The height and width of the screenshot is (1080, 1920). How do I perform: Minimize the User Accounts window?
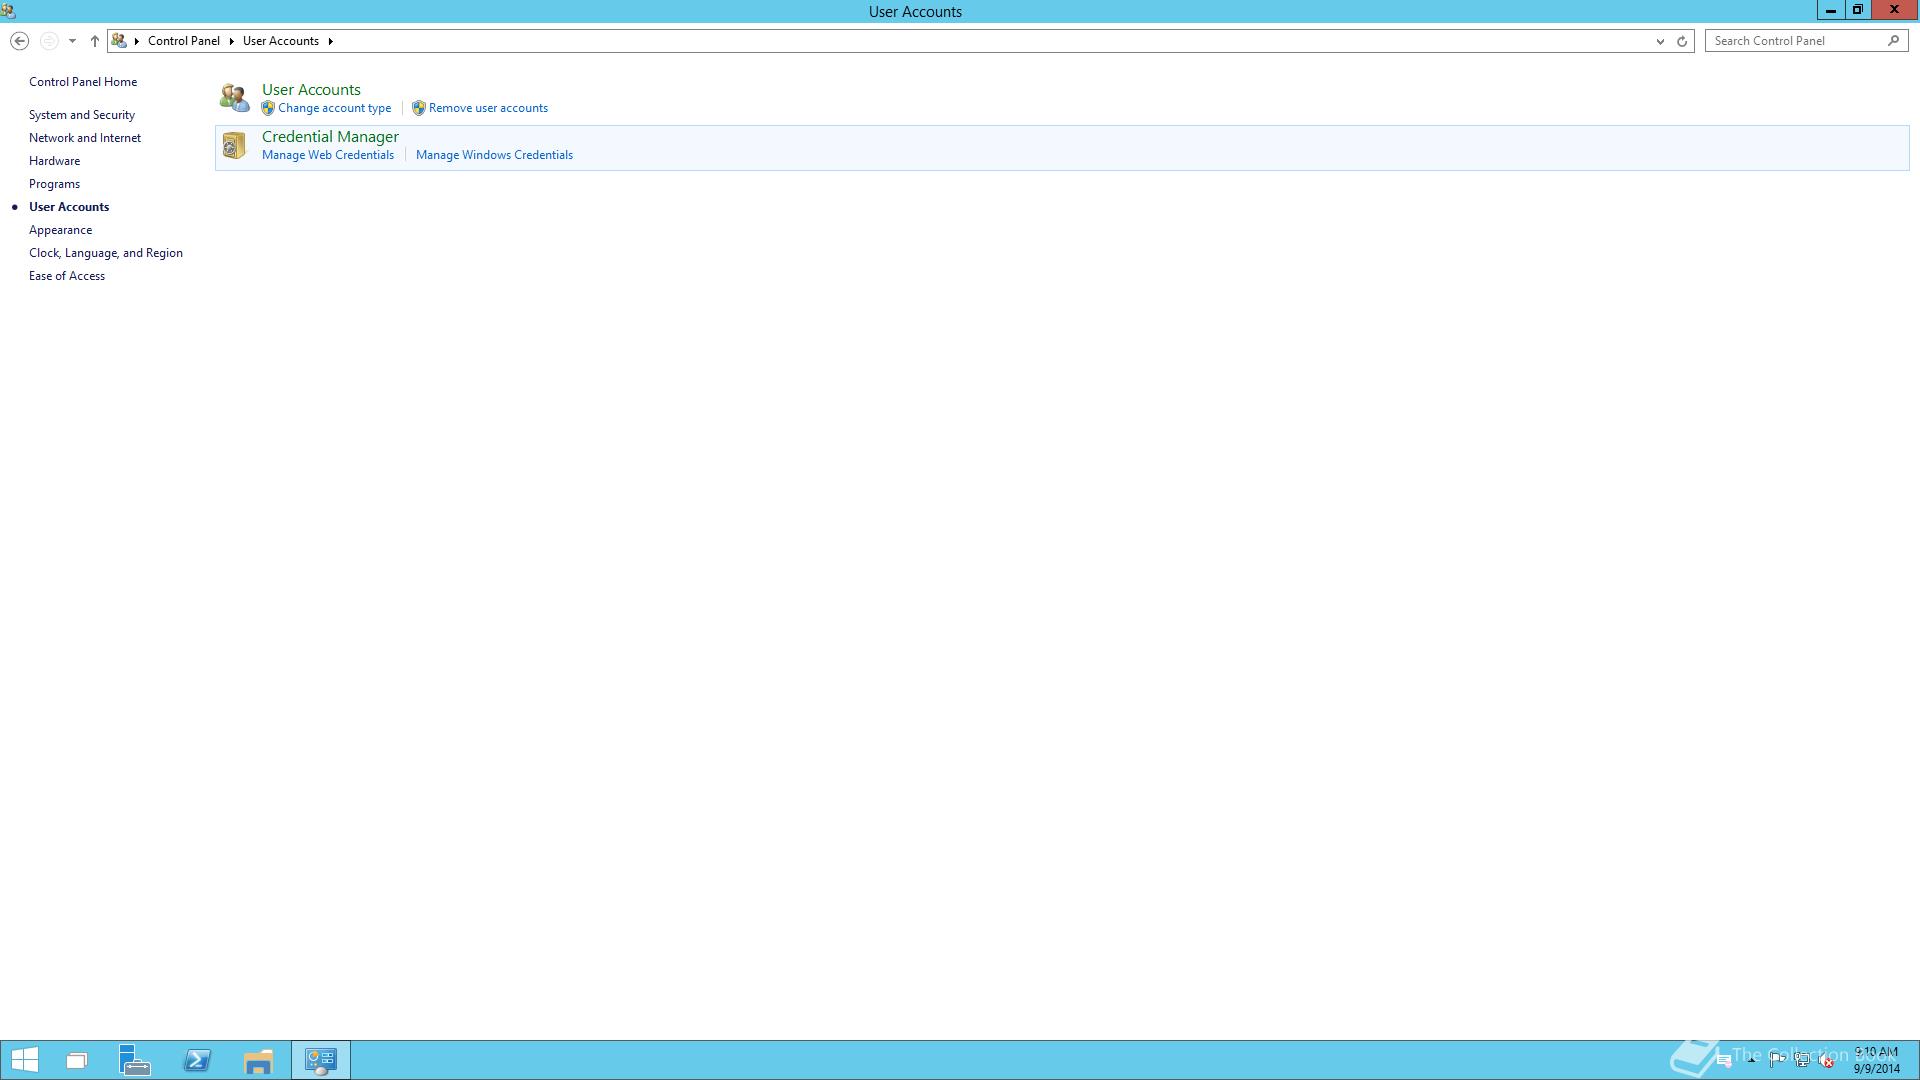tap(1830, 10)
